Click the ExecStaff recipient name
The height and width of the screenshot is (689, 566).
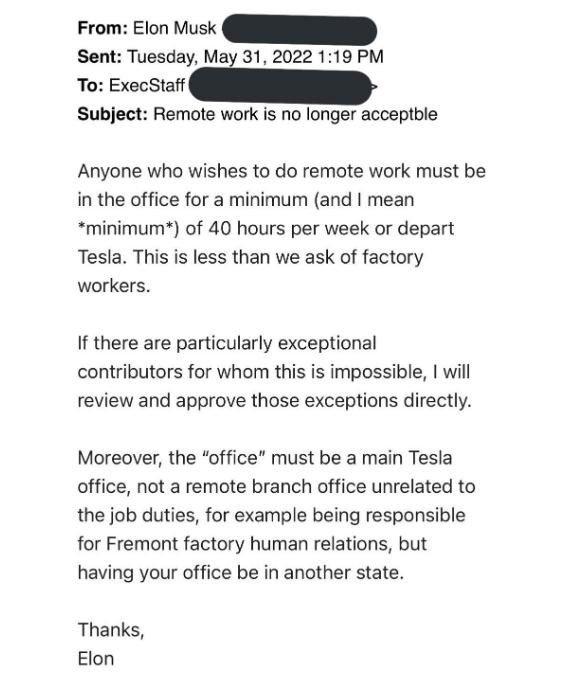[147, 85]
